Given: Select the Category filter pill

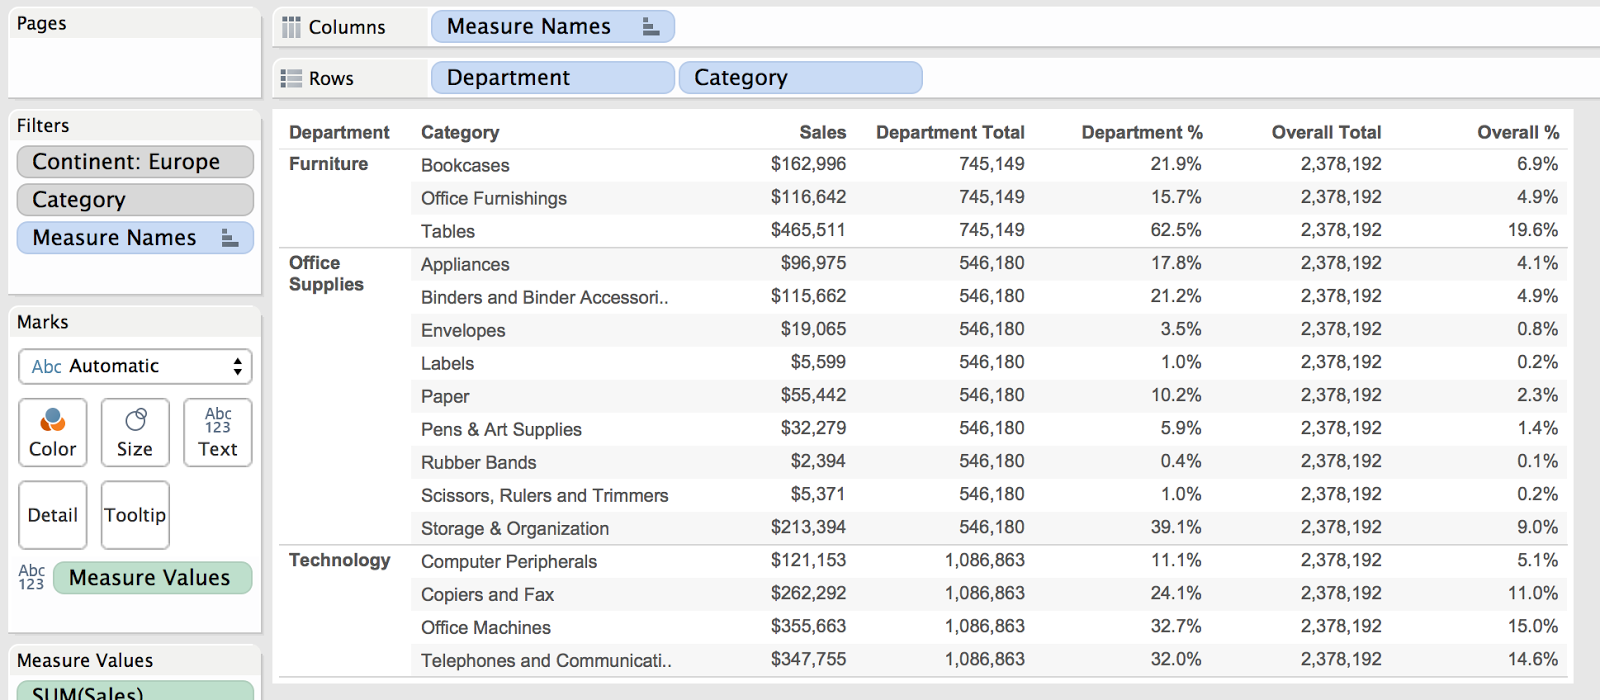Looking at the screenshot, I should click(135, 200).
